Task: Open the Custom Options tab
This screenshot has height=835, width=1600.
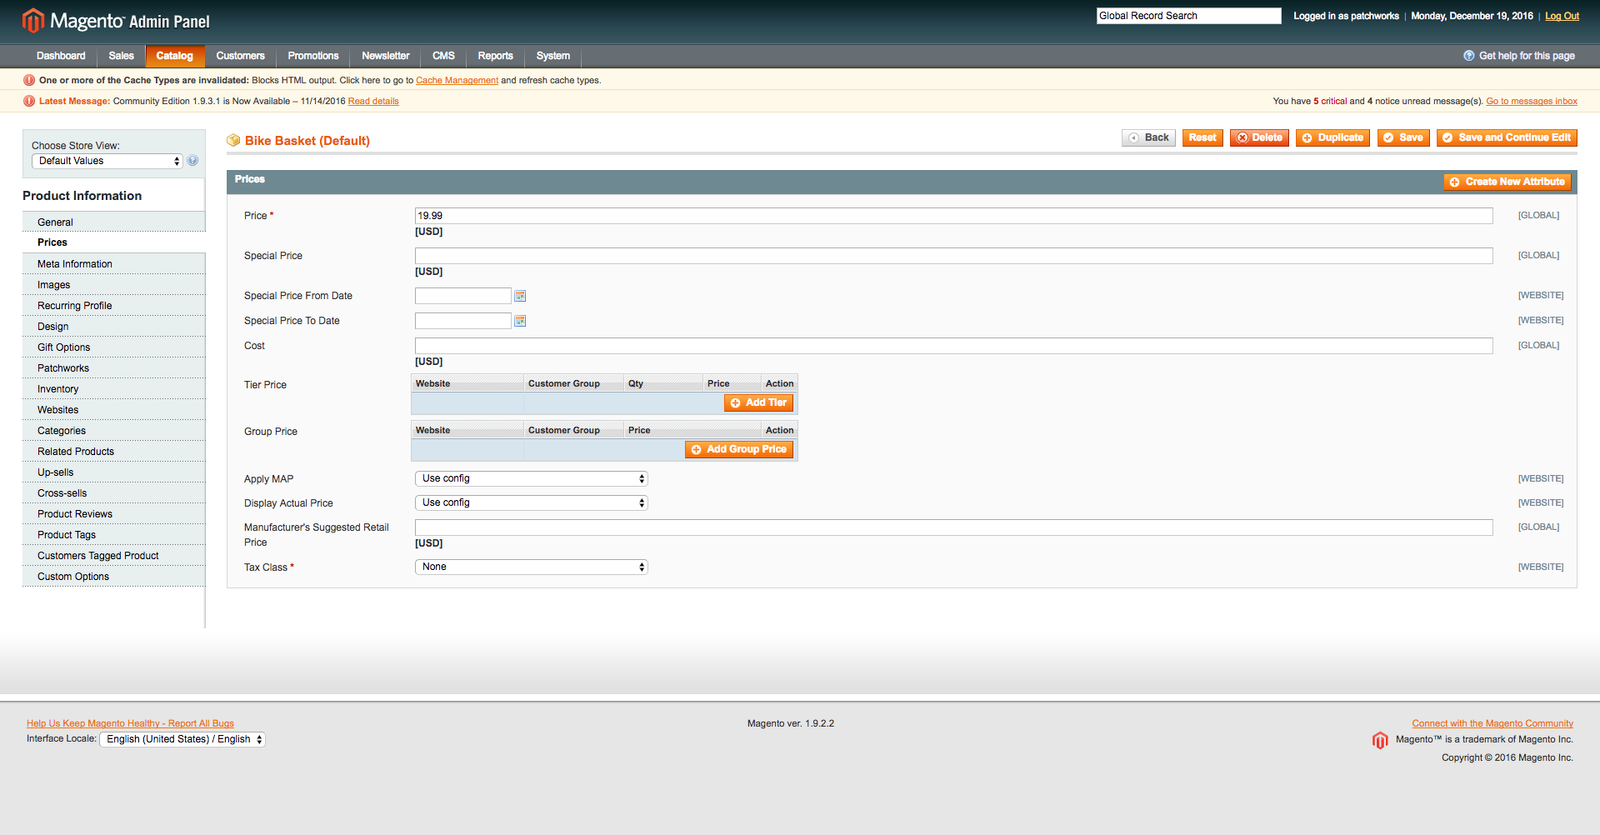Action: point(114,577)
